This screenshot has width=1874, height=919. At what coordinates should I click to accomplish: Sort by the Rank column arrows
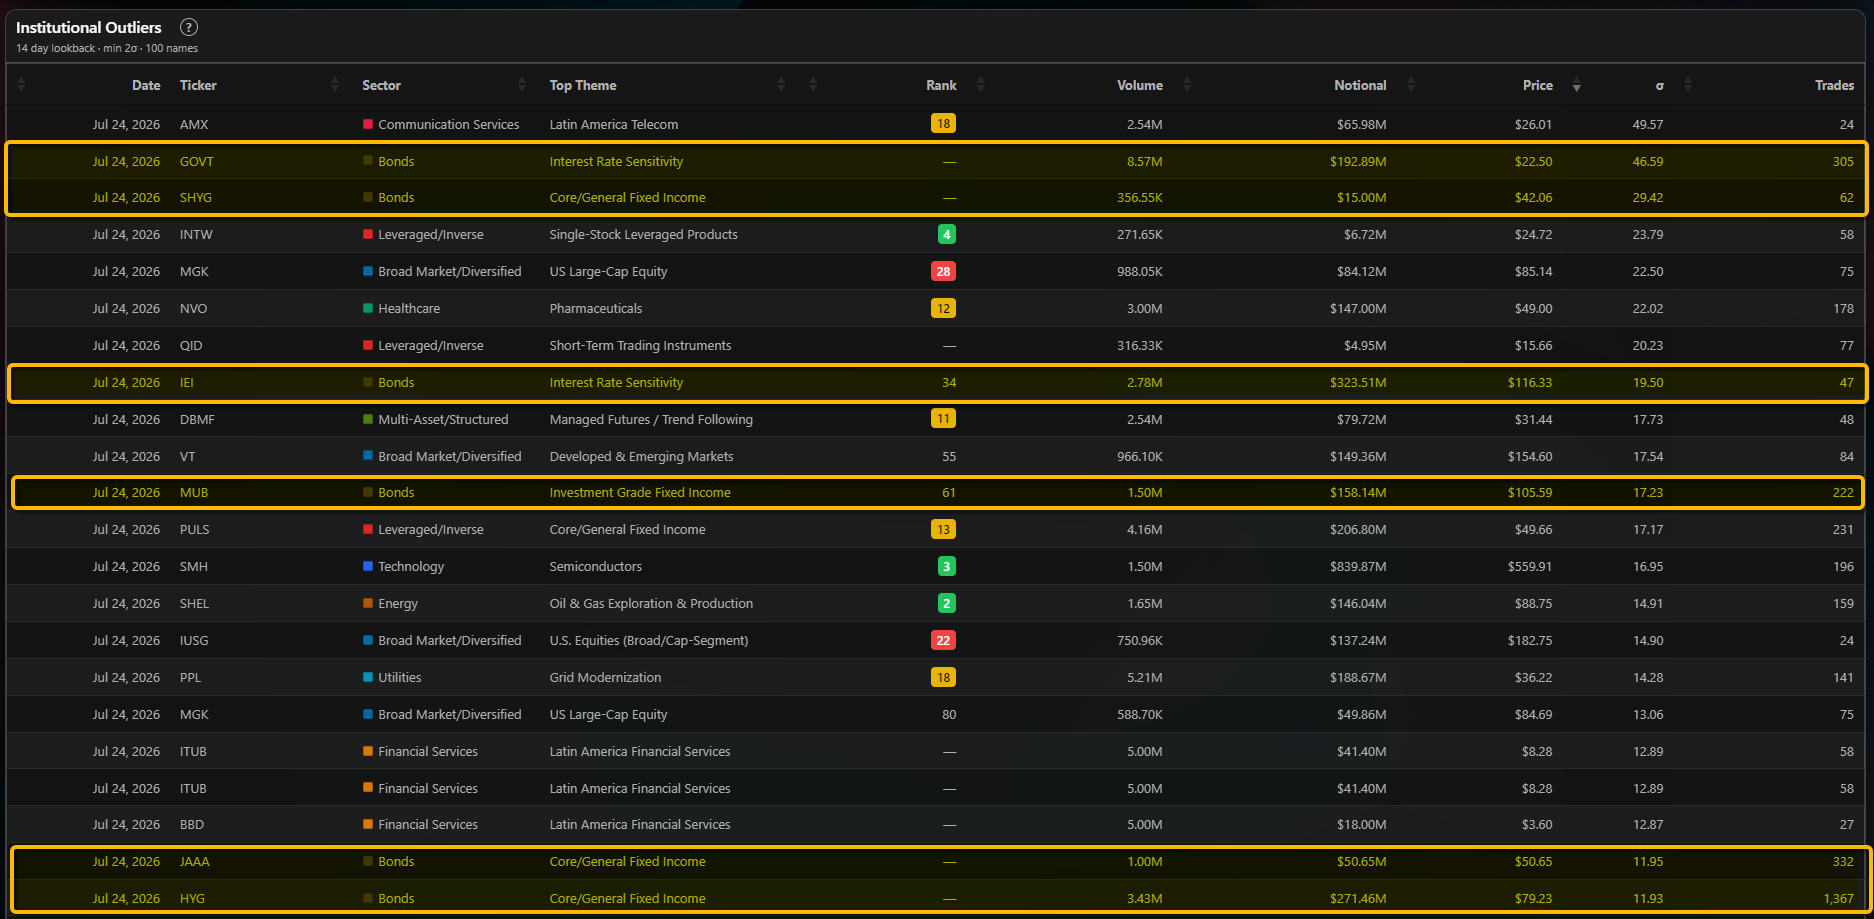(980, 85)
